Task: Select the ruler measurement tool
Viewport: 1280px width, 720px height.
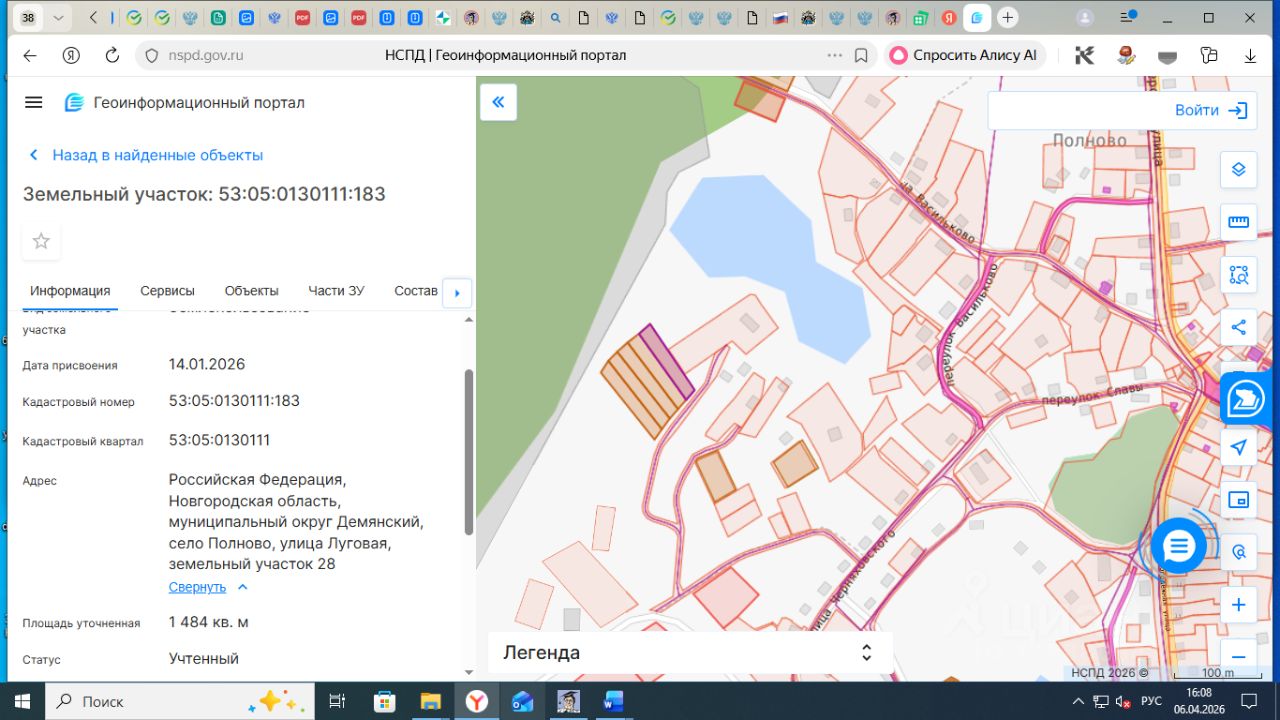Action: 1238,222
